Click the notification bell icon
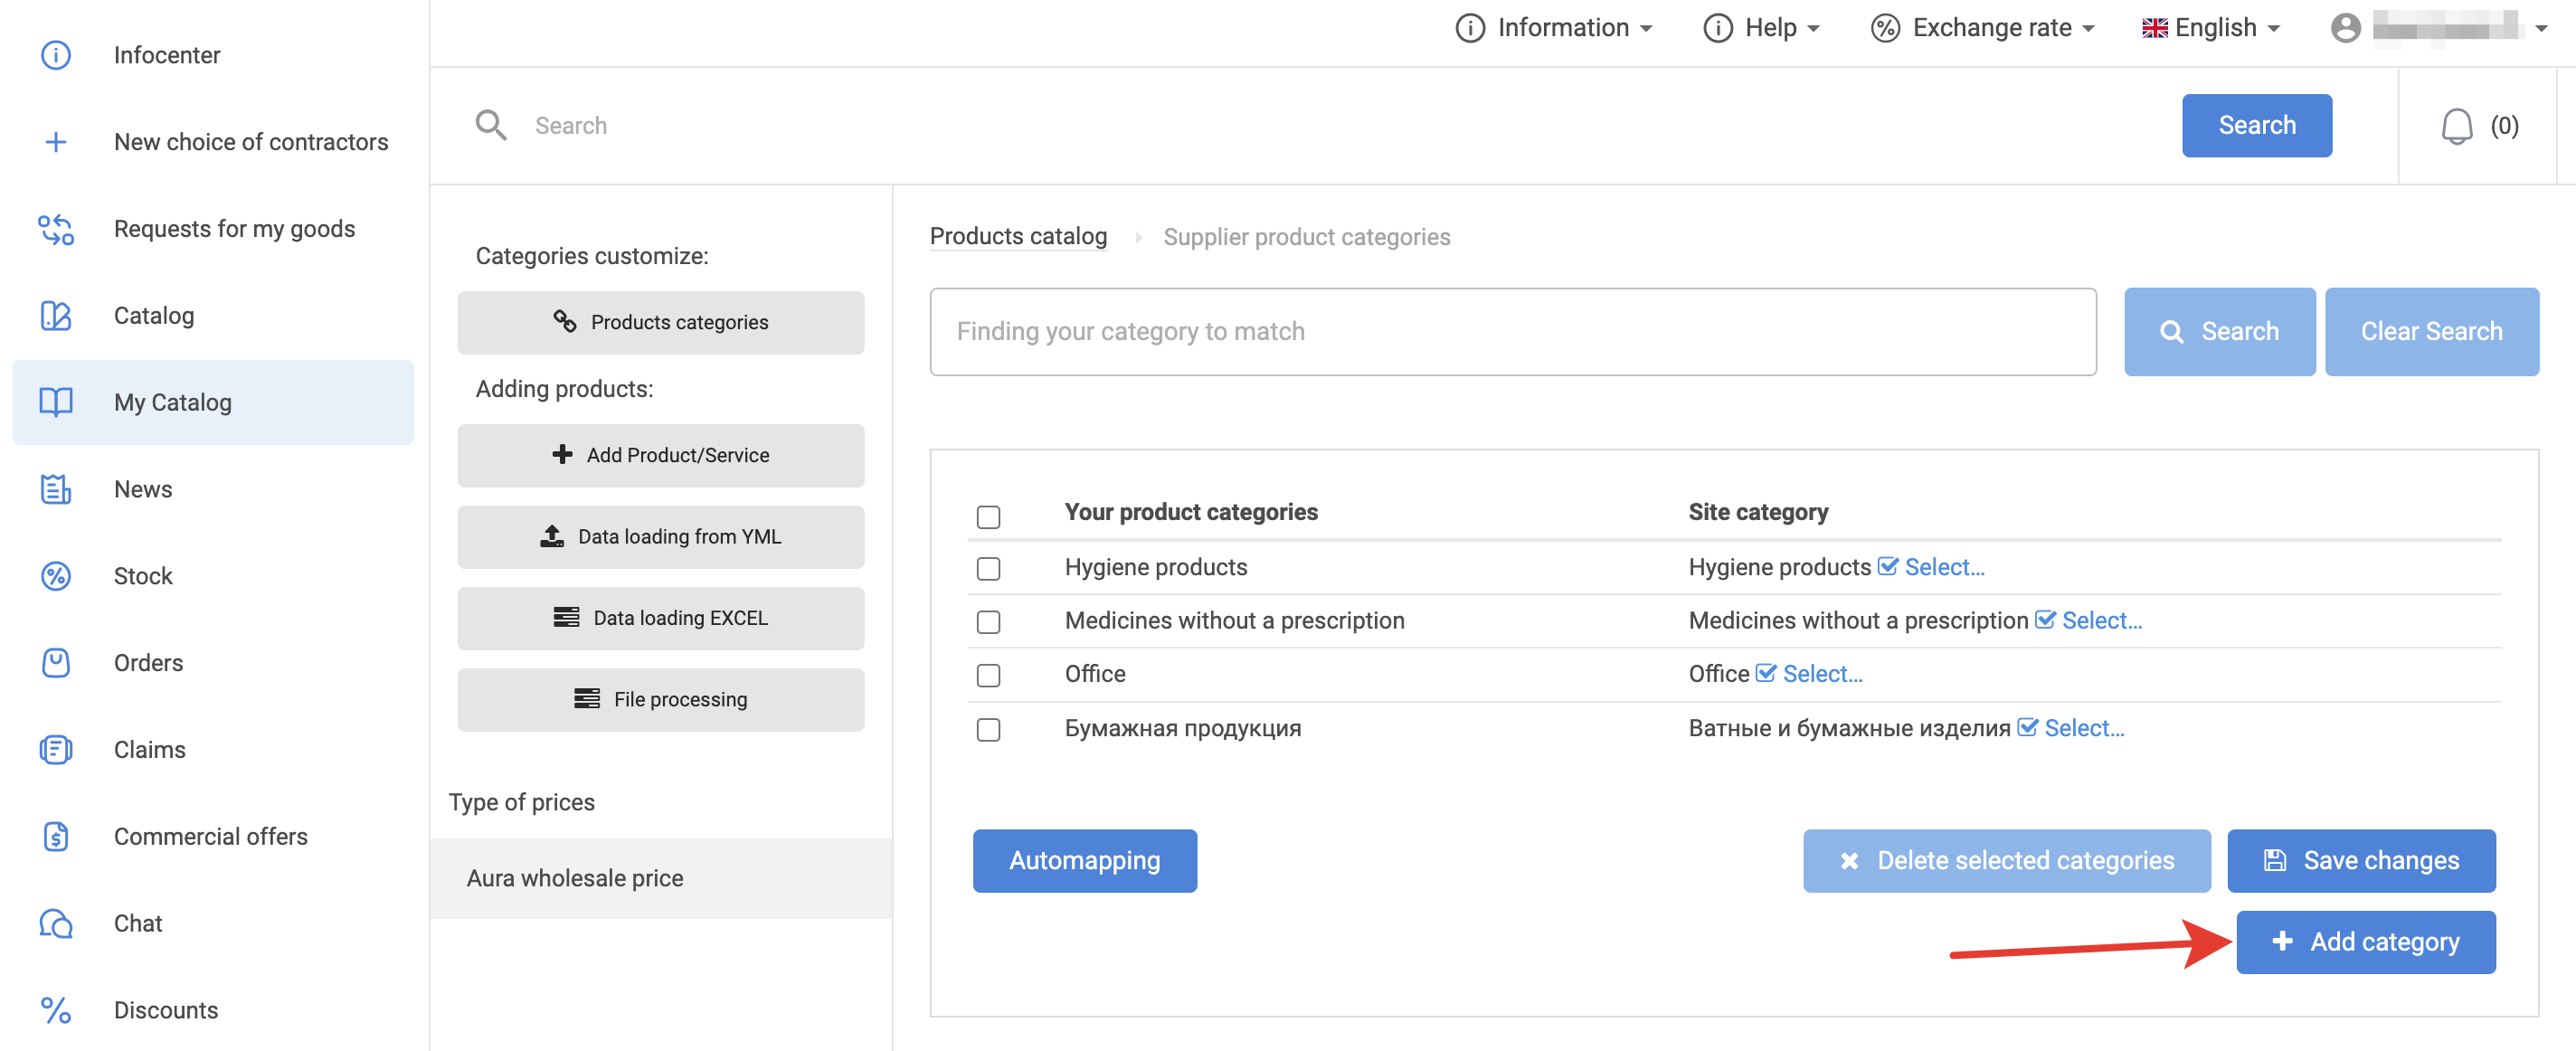This screenshot has width=2576, height=1051. coord(2456,127)
